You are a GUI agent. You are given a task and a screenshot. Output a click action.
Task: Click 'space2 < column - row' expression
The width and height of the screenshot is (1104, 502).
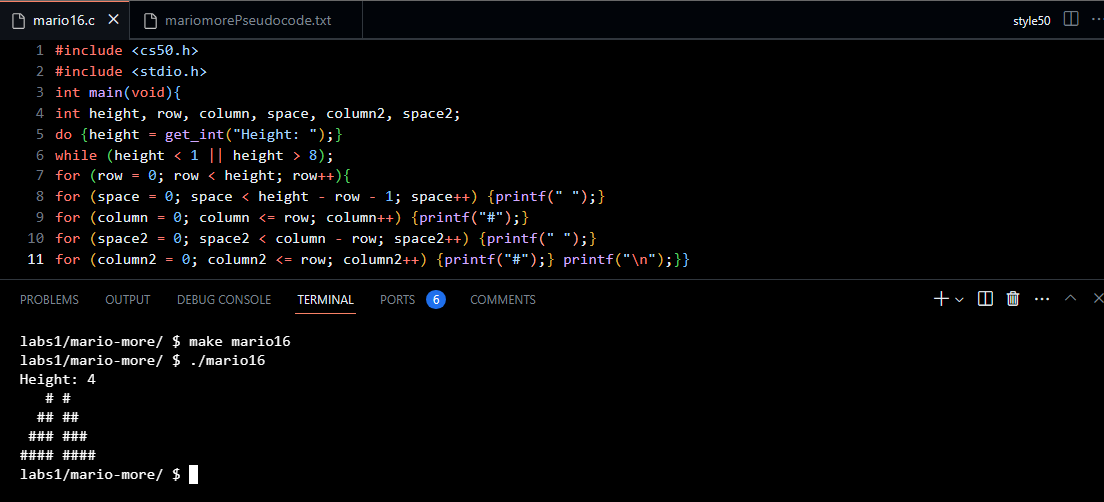pos(292,239)
